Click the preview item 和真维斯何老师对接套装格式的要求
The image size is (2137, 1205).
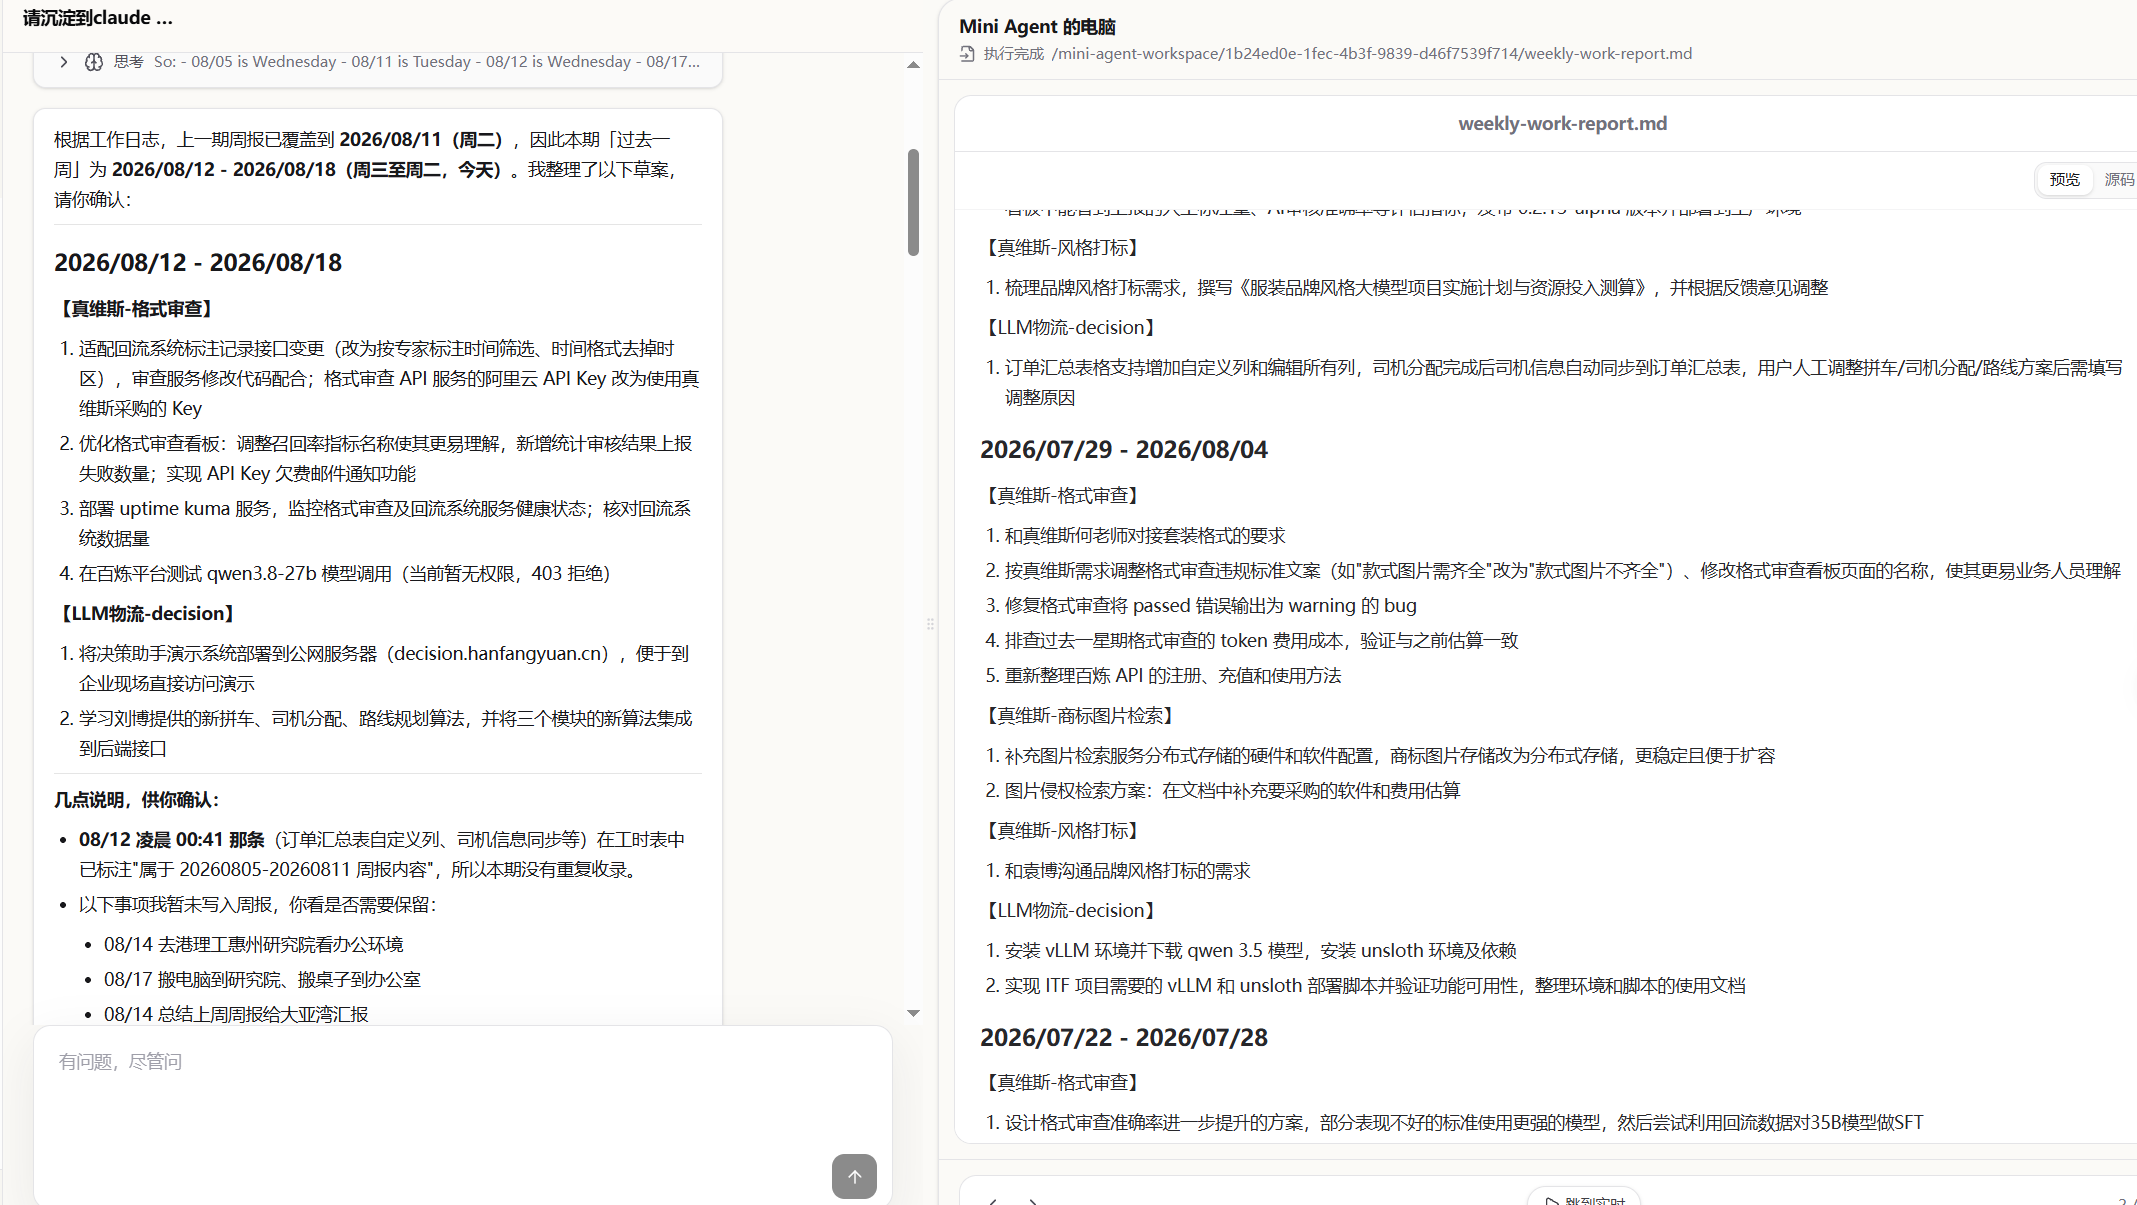(x=1145, y=536)
